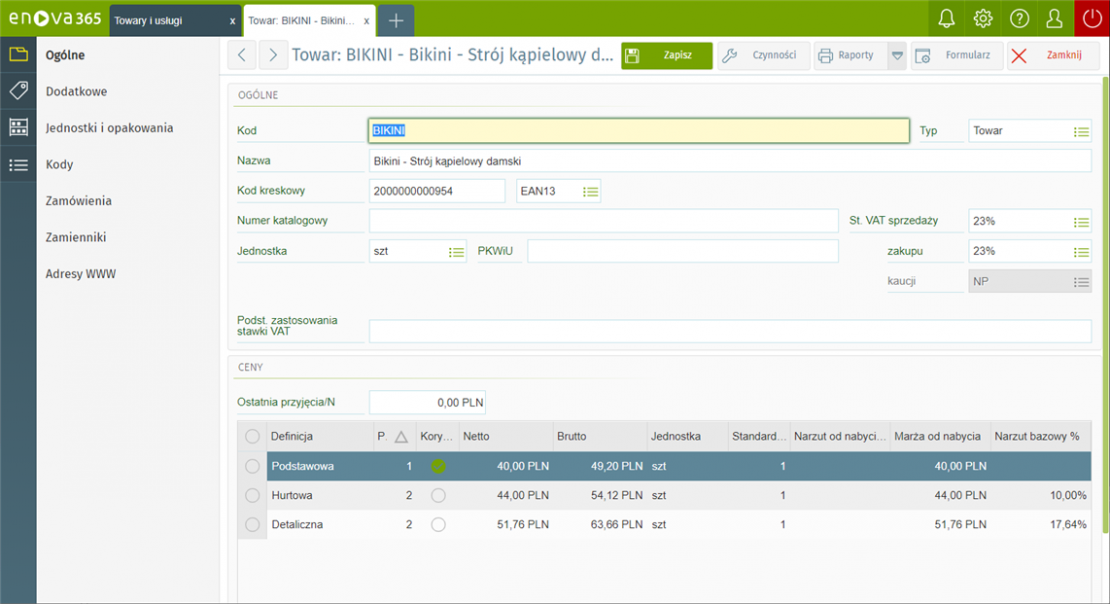Image resolution: width=1110 pixels, height=604 pixels.
Task: Open Jednostki i opakowania section
Action: (x=109, y=128)
